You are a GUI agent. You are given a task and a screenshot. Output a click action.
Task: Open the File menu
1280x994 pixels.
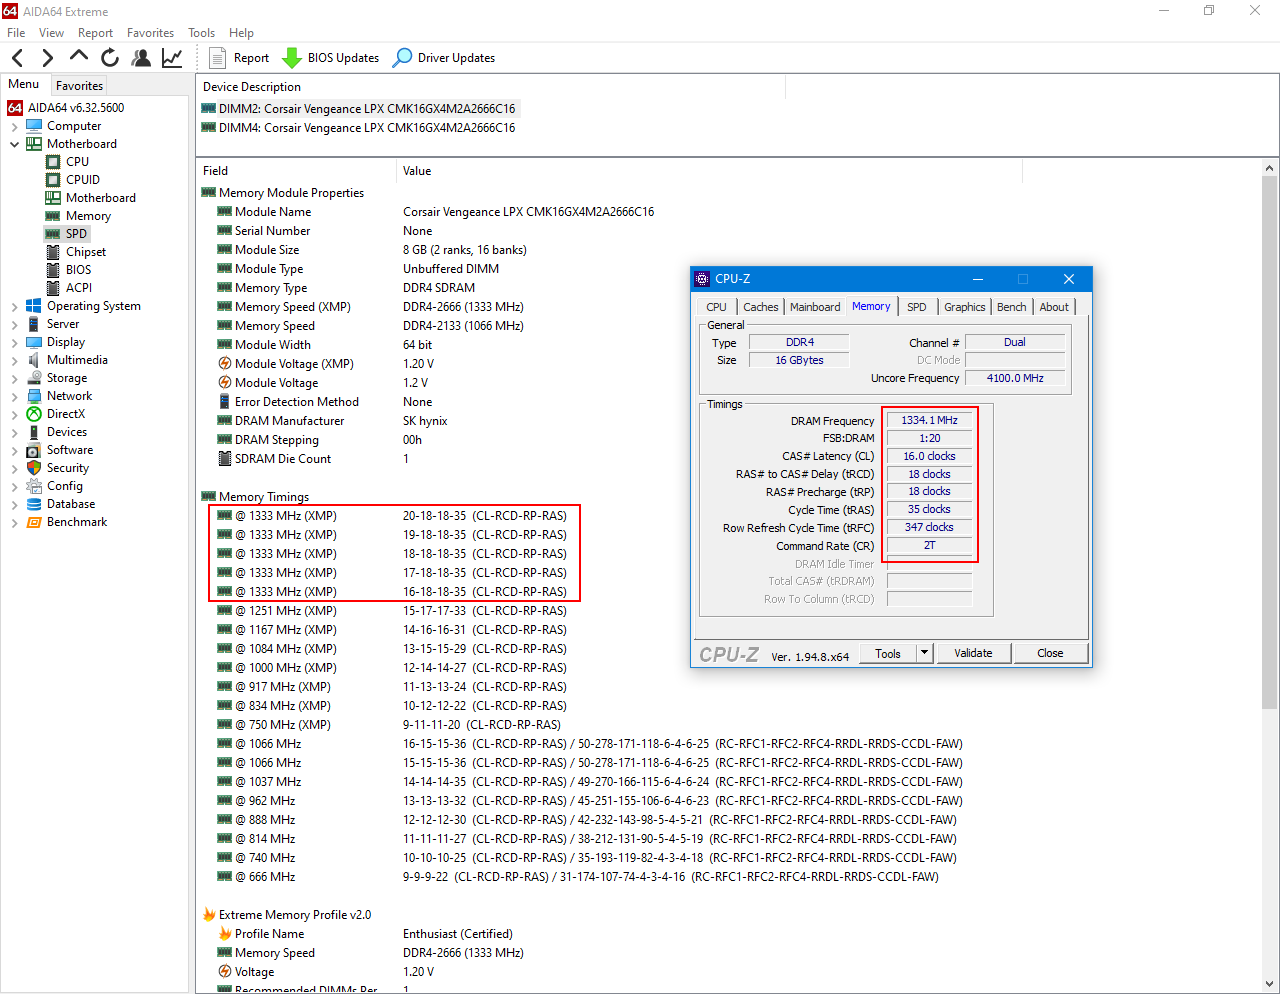coord(16,33)
